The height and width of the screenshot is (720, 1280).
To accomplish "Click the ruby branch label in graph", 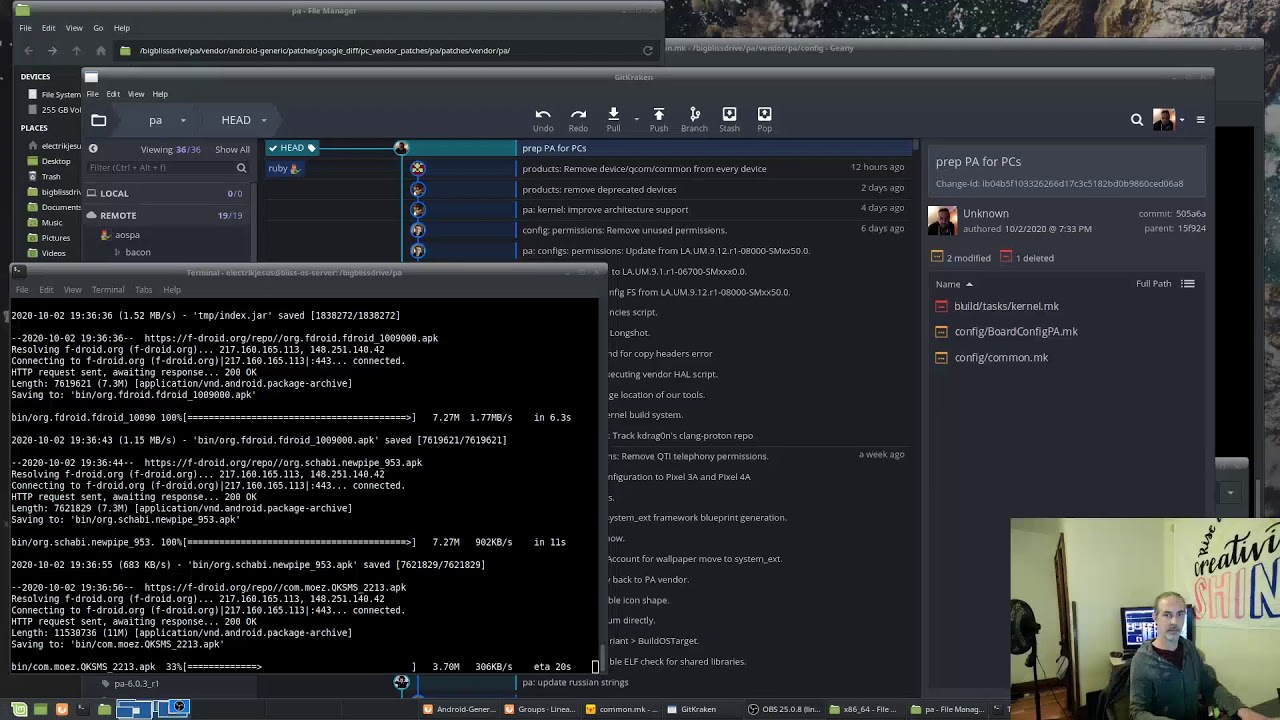I will [x=284, y=169].
